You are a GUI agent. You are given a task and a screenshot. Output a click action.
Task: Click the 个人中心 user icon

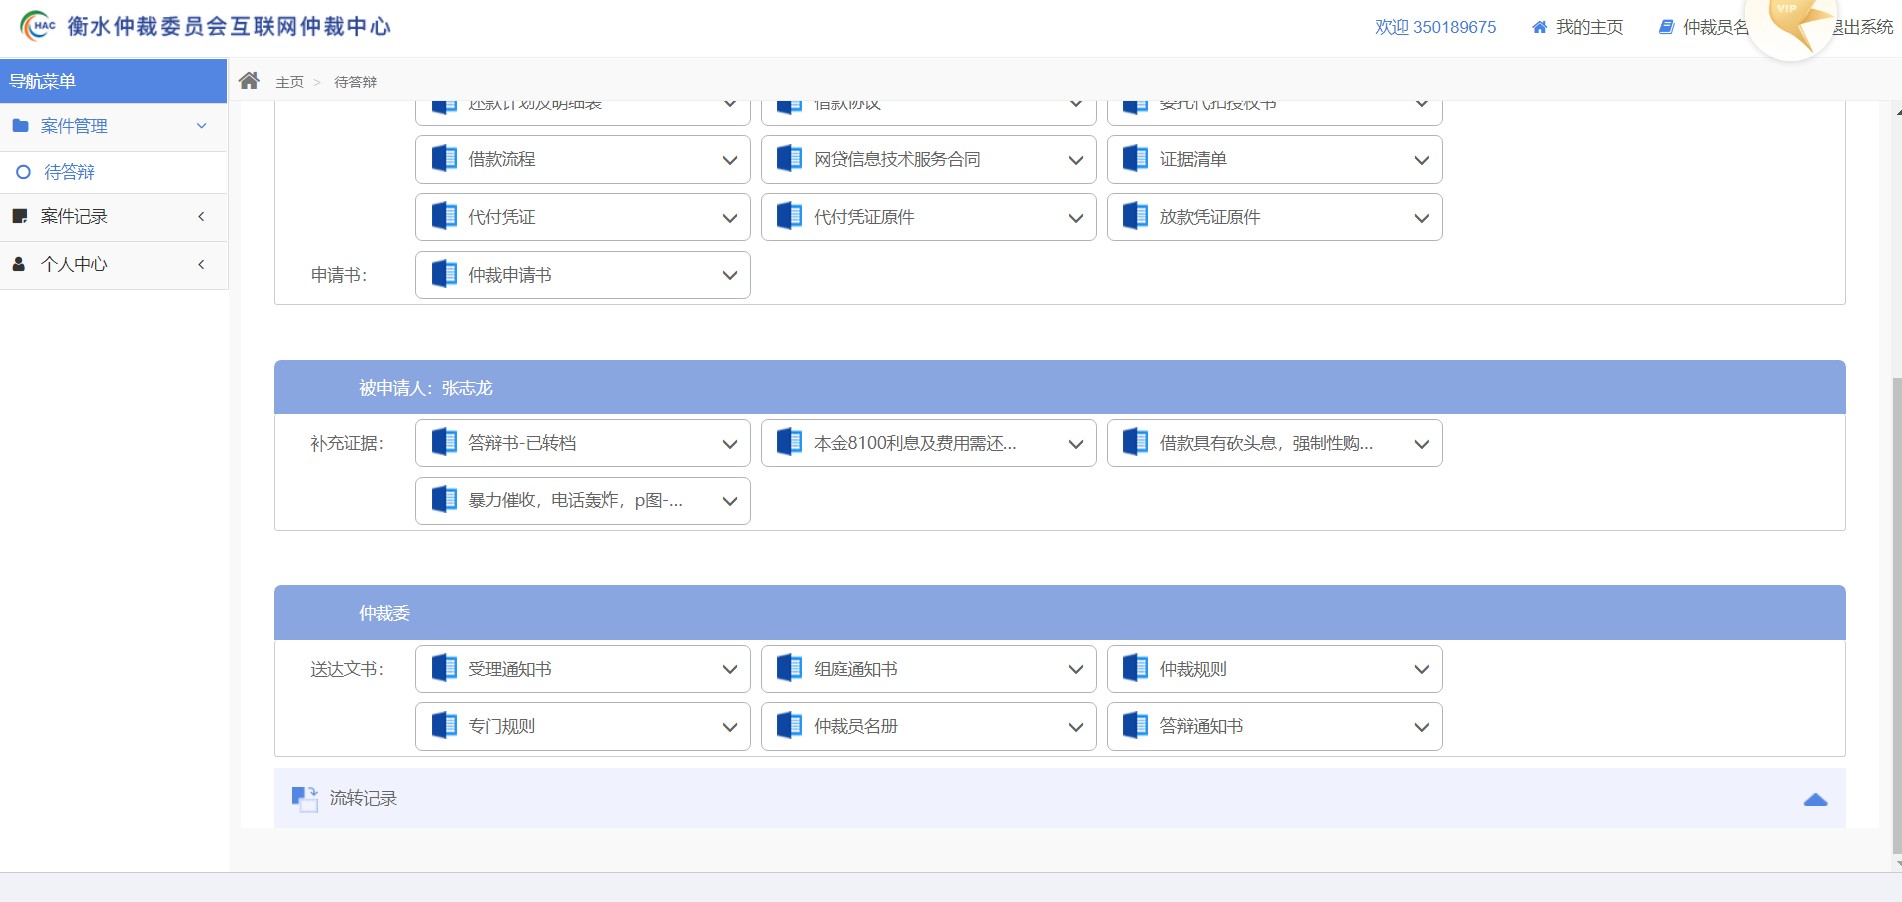point(18,264)
